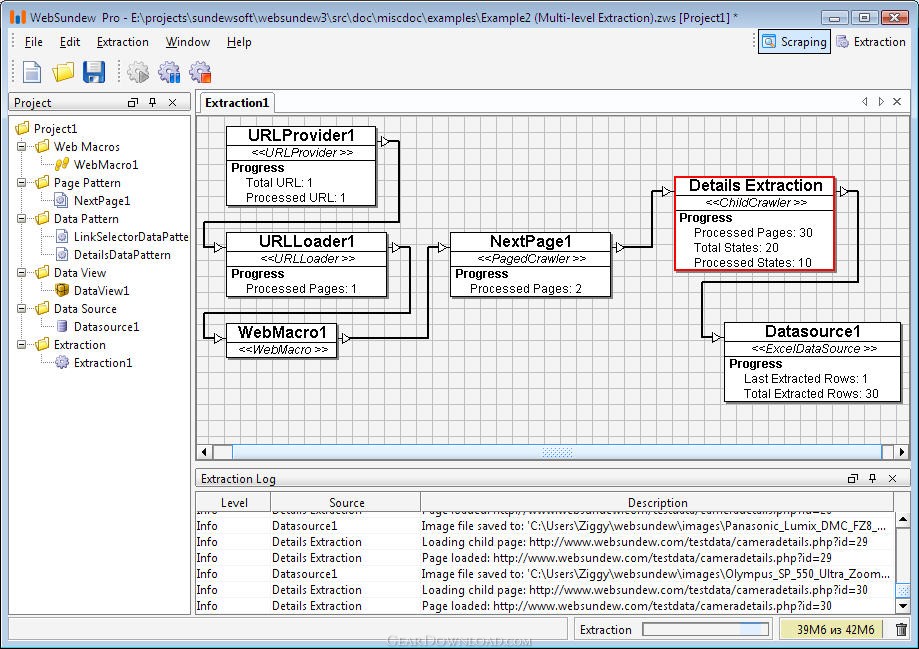919x649 pixels.
Task: Click log row about Olympus_SP_550 image saved
Action: pyautogui.click(x=545, y=574)
